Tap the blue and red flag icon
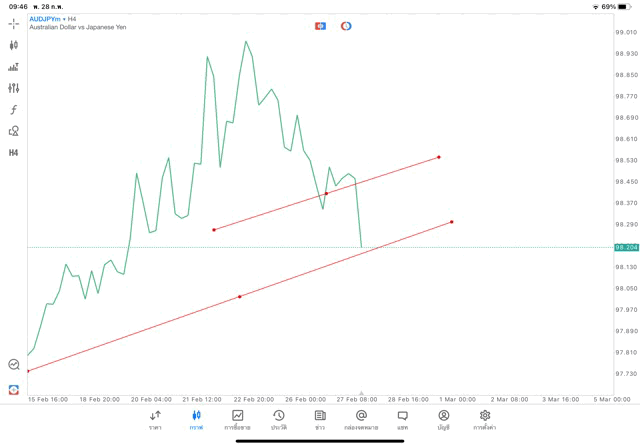The image size is (640, 447). click(320, 26)
